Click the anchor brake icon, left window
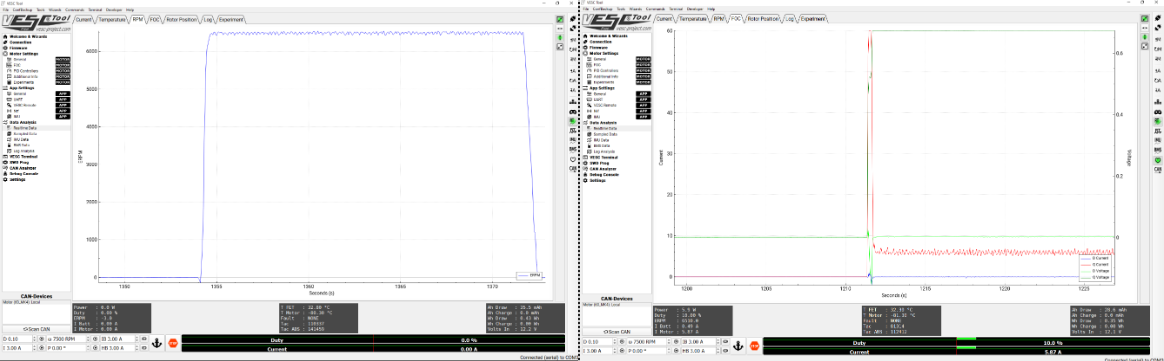Image resolution: width=1164 pixels, height=361 pixels. [156, 343]
